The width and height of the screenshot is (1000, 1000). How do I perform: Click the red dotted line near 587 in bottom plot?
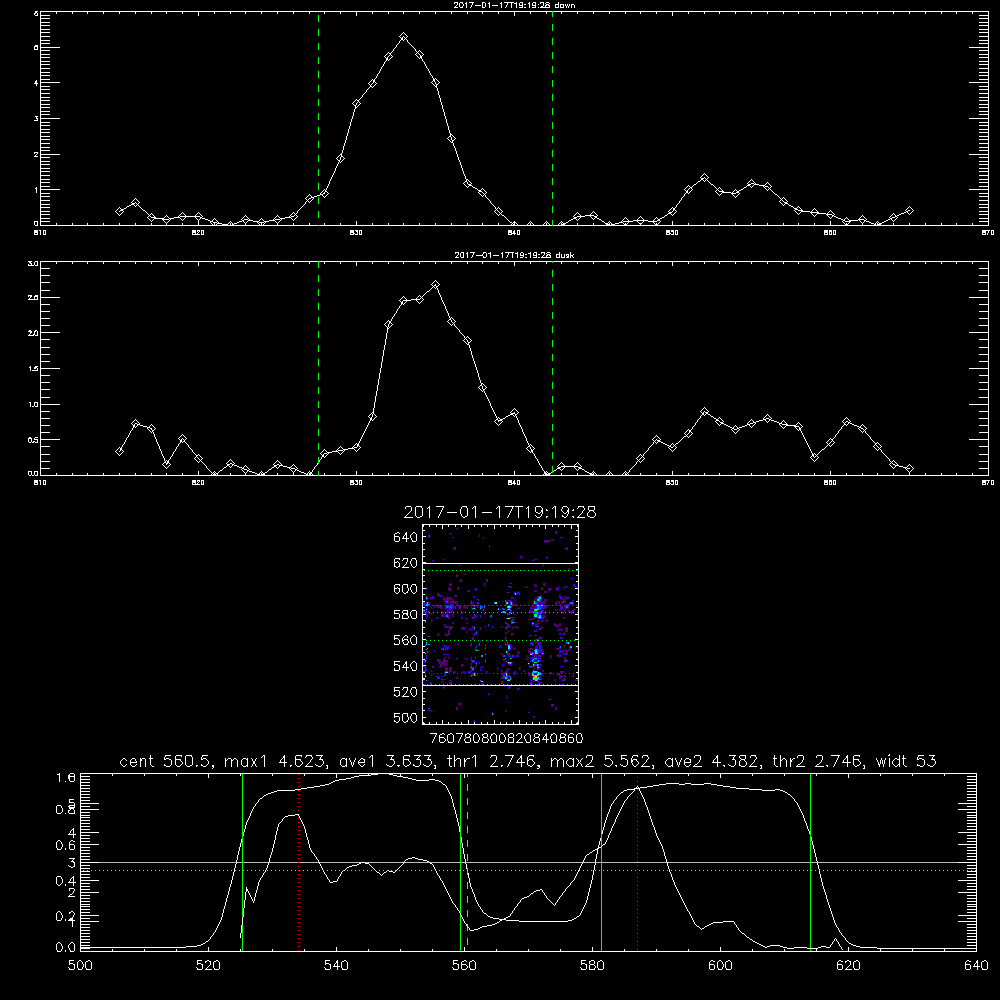pyautogui.click(x=637, y=861)
